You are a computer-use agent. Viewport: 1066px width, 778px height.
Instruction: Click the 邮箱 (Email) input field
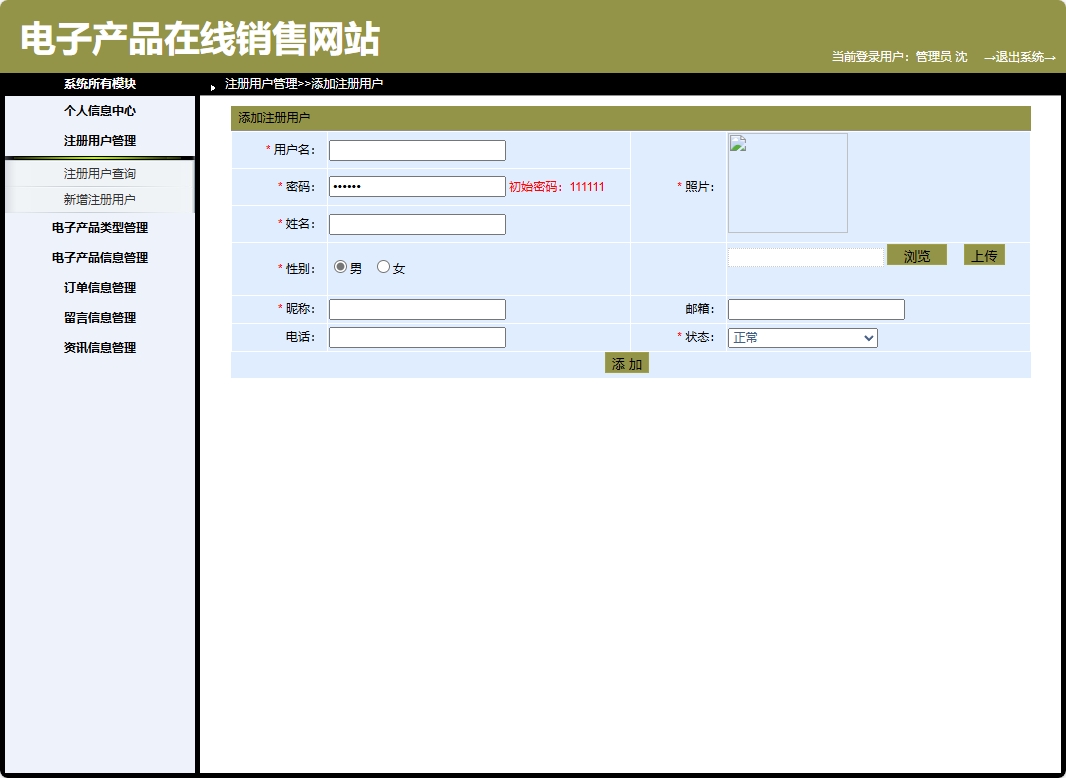(815, 309)
